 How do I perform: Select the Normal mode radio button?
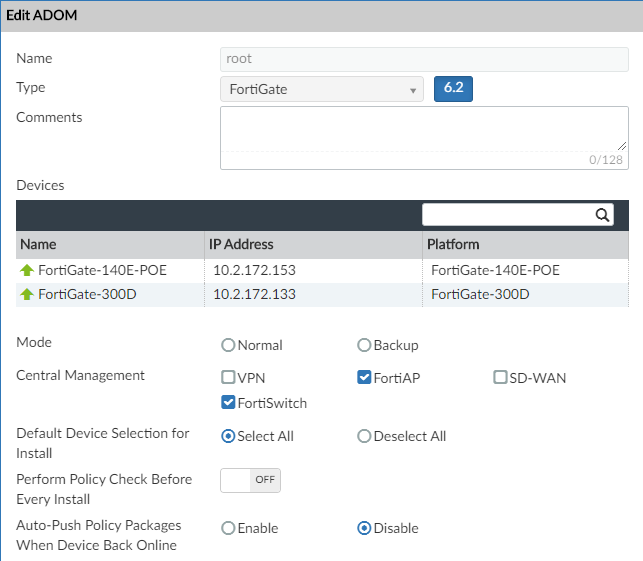coord(228,345)
